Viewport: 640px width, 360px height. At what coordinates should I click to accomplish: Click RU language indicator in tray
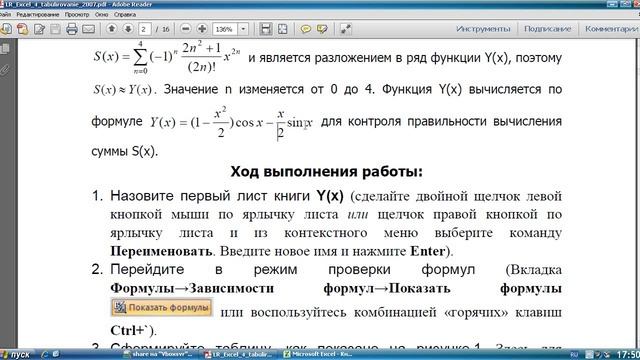574,355
